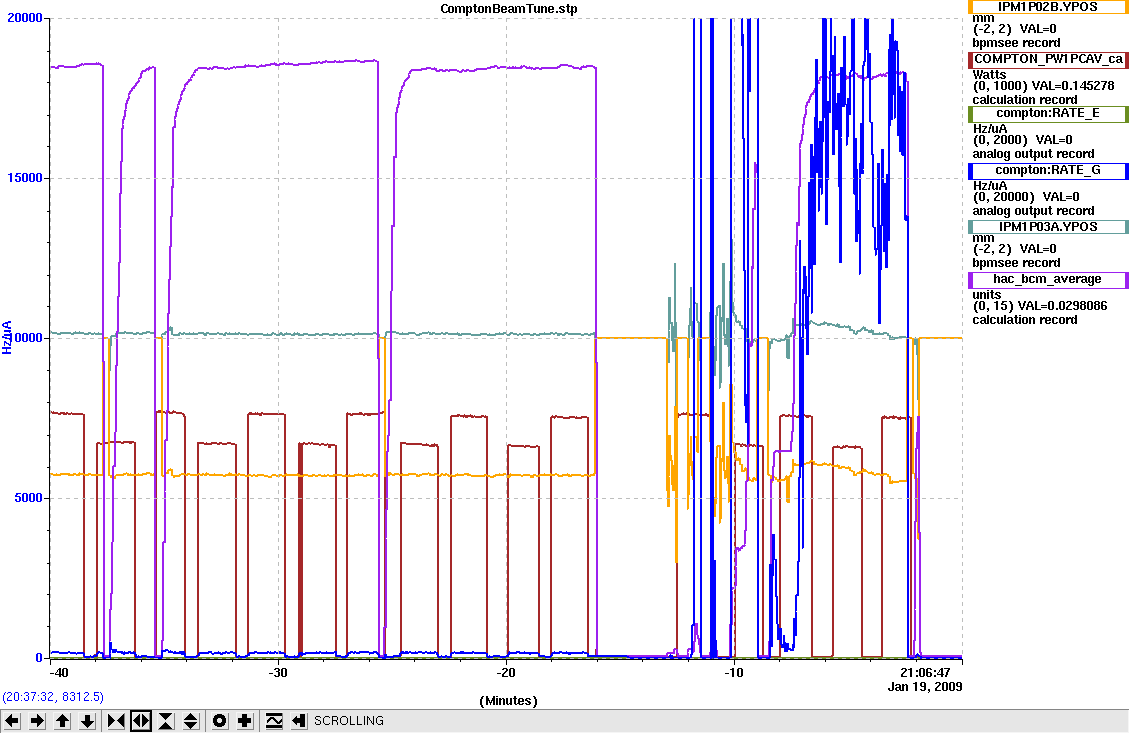This screenshot has width=1129, height=733.
Task: Click the circle auto-scale icon
Action: coord(220,721)
